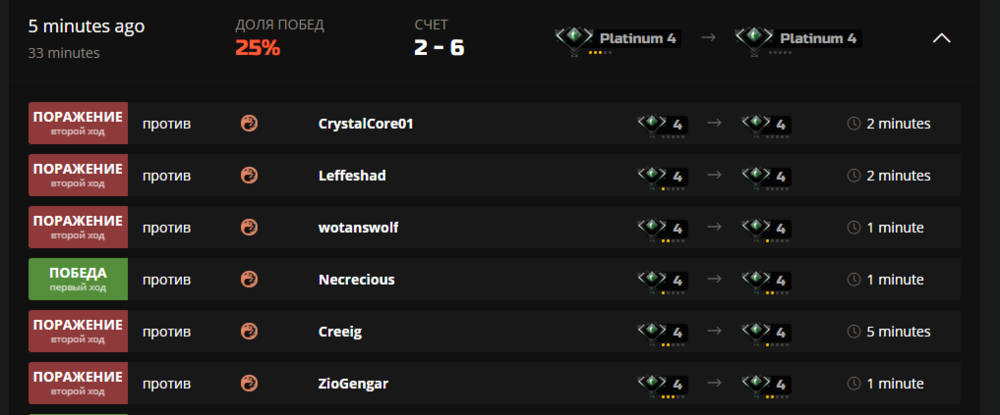Click the green ПОБЕДА result badge
Image resolution: width=1000 pixels, height=415 pixels.
pyautogui.click(x=78, y=279)
